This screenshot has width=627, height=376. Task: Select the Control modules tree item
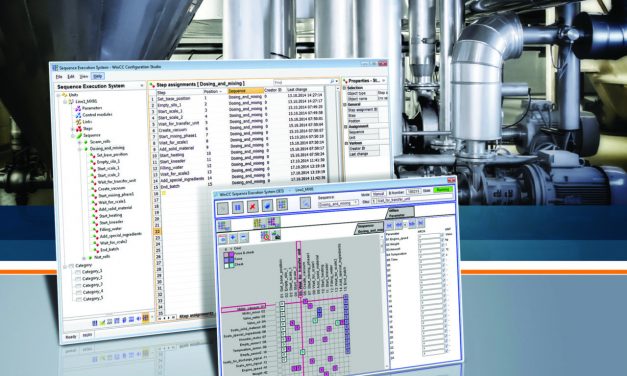[97, 114]
